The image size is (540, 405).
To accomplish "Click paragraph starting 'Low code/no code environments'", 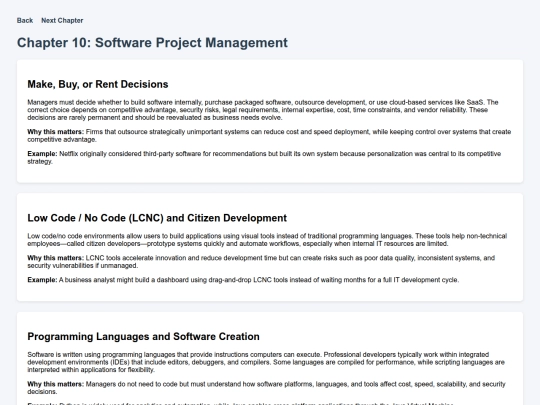I will point(267,240).
